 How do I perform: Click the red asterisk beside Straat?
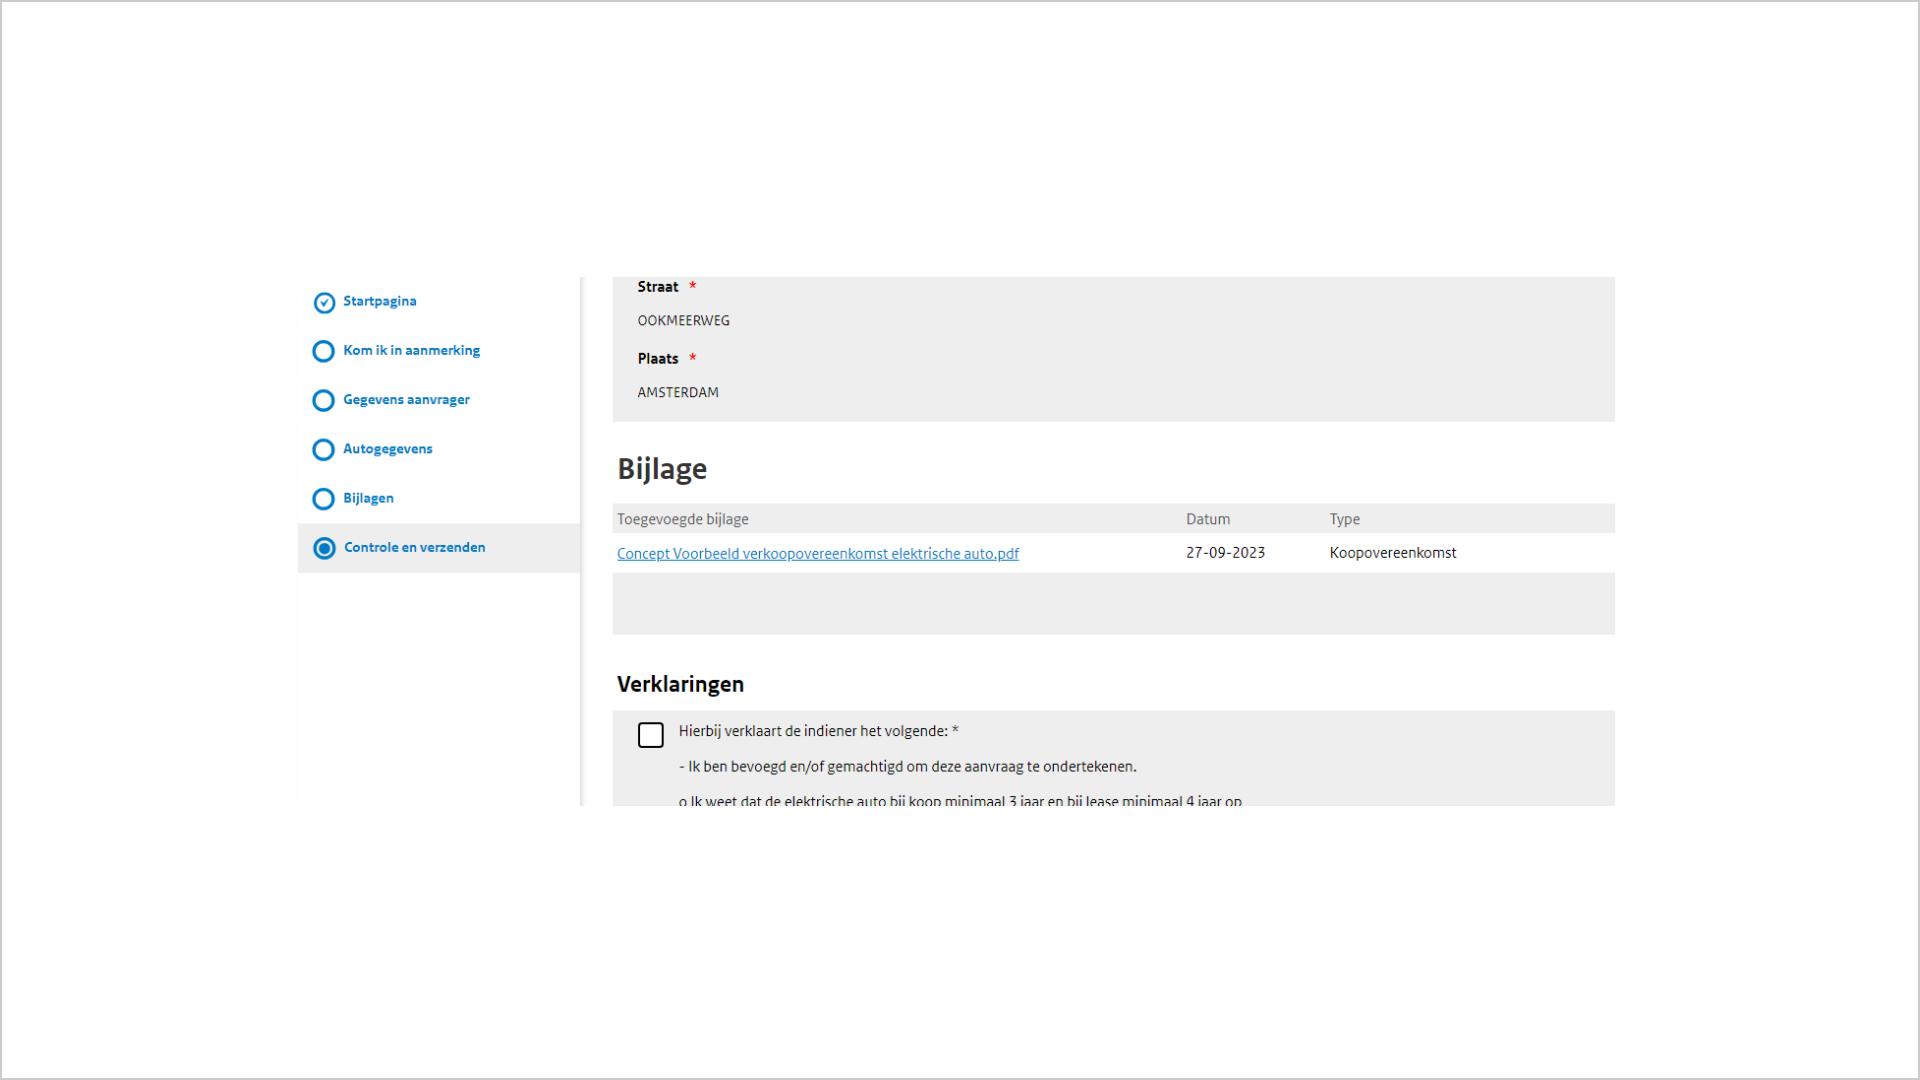click(693, 286)
